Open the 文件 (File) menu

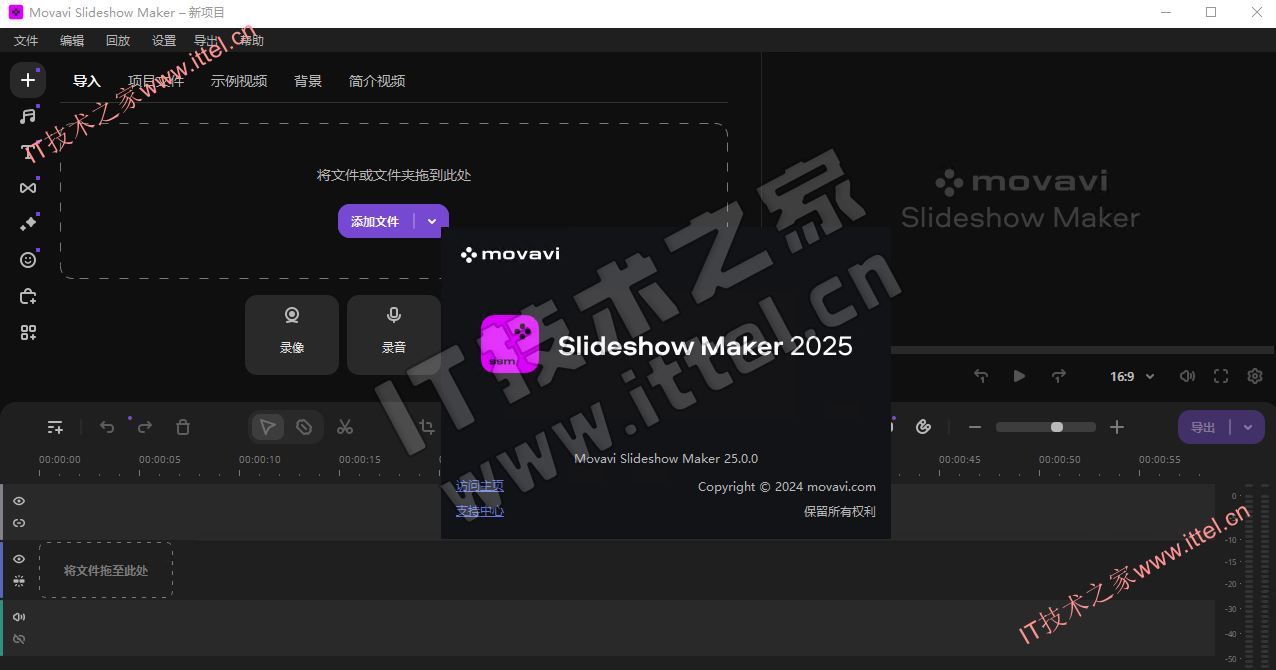pos(26,41)
